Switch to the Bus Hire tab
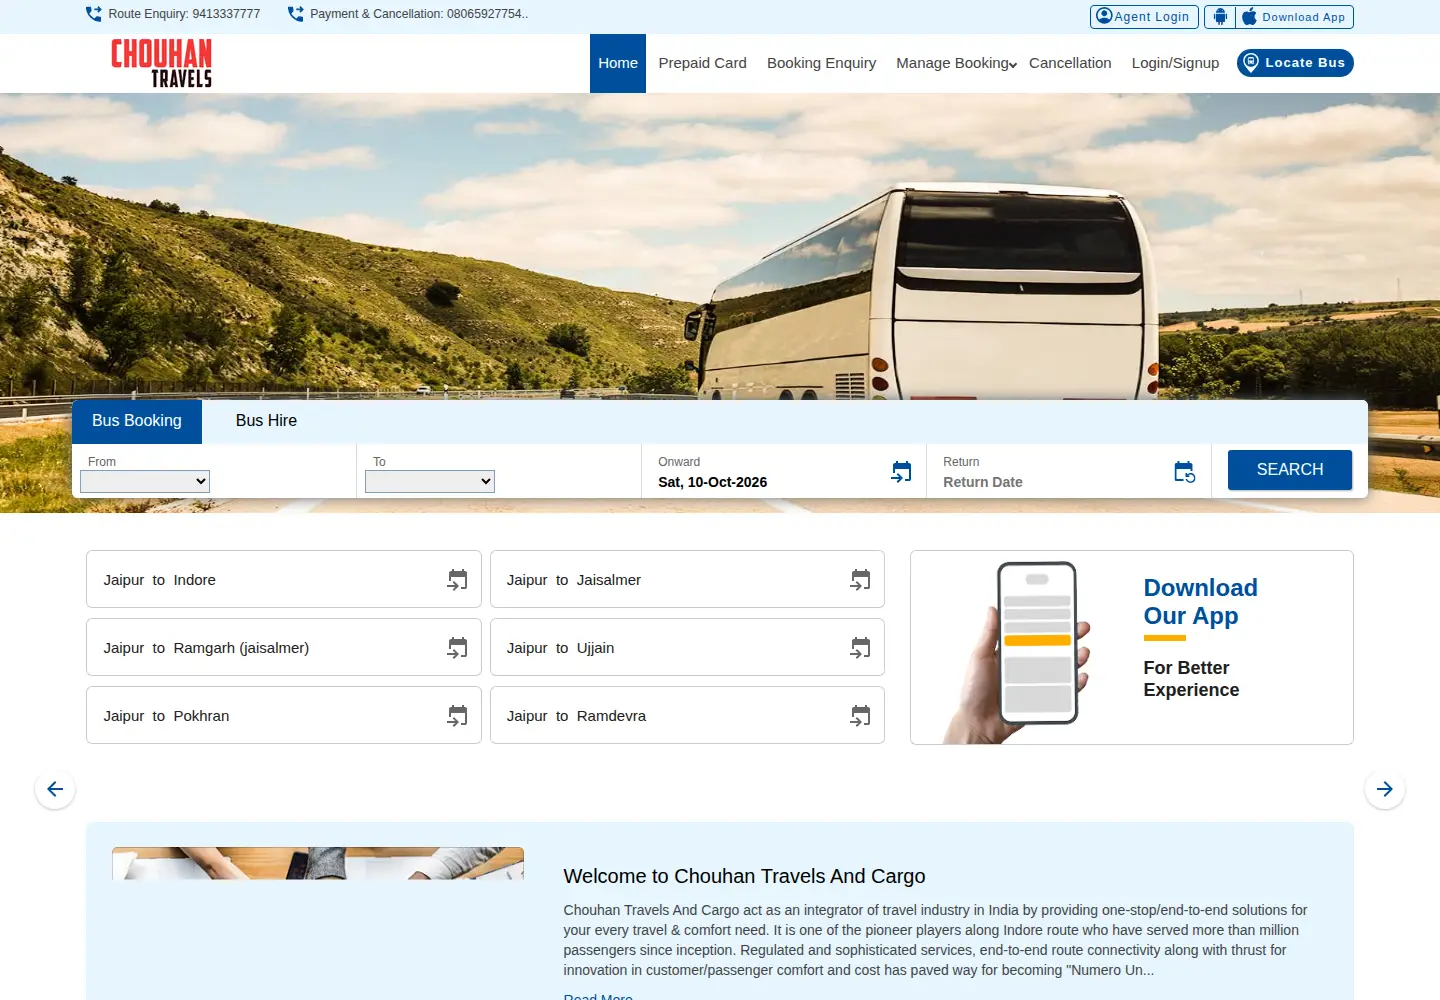The height and width of the screenshot is (1000, 1440). click(x=266, y=421)
